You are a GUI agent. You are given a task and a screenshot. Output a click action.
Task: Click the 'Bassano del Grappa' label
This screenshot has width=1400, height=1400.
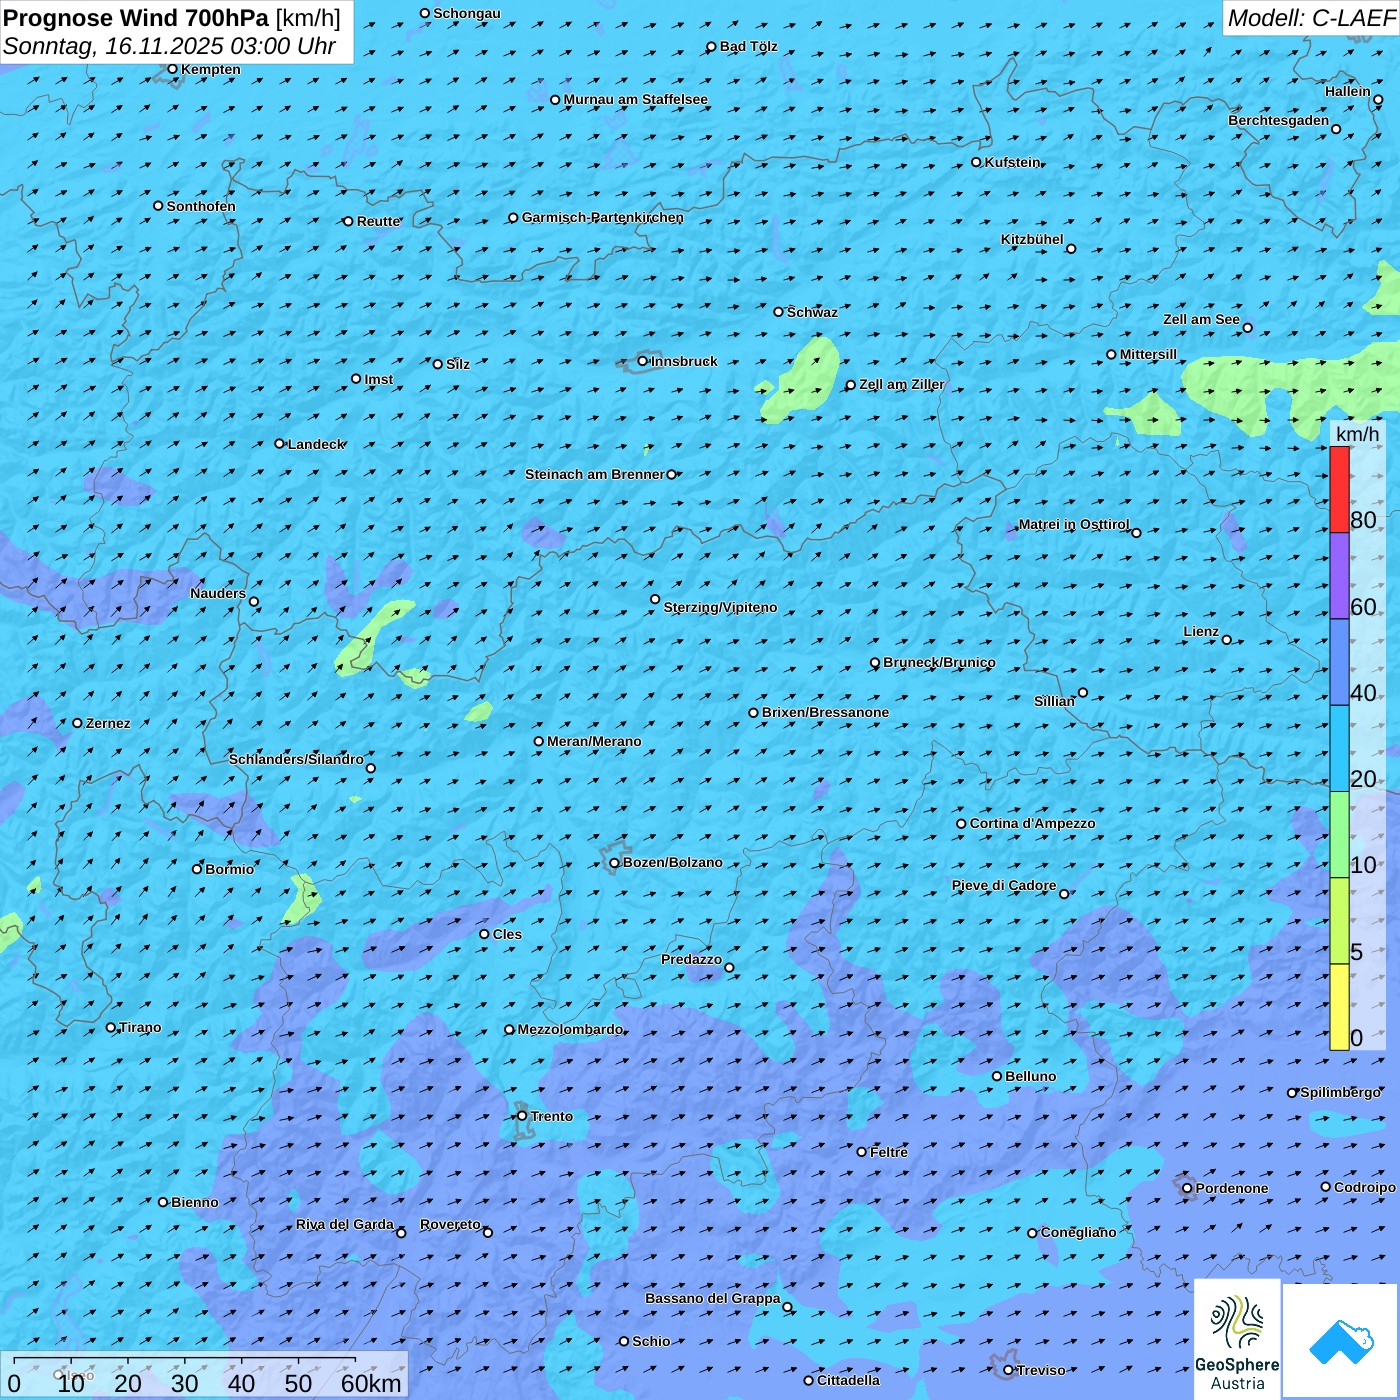(713, 1298)
